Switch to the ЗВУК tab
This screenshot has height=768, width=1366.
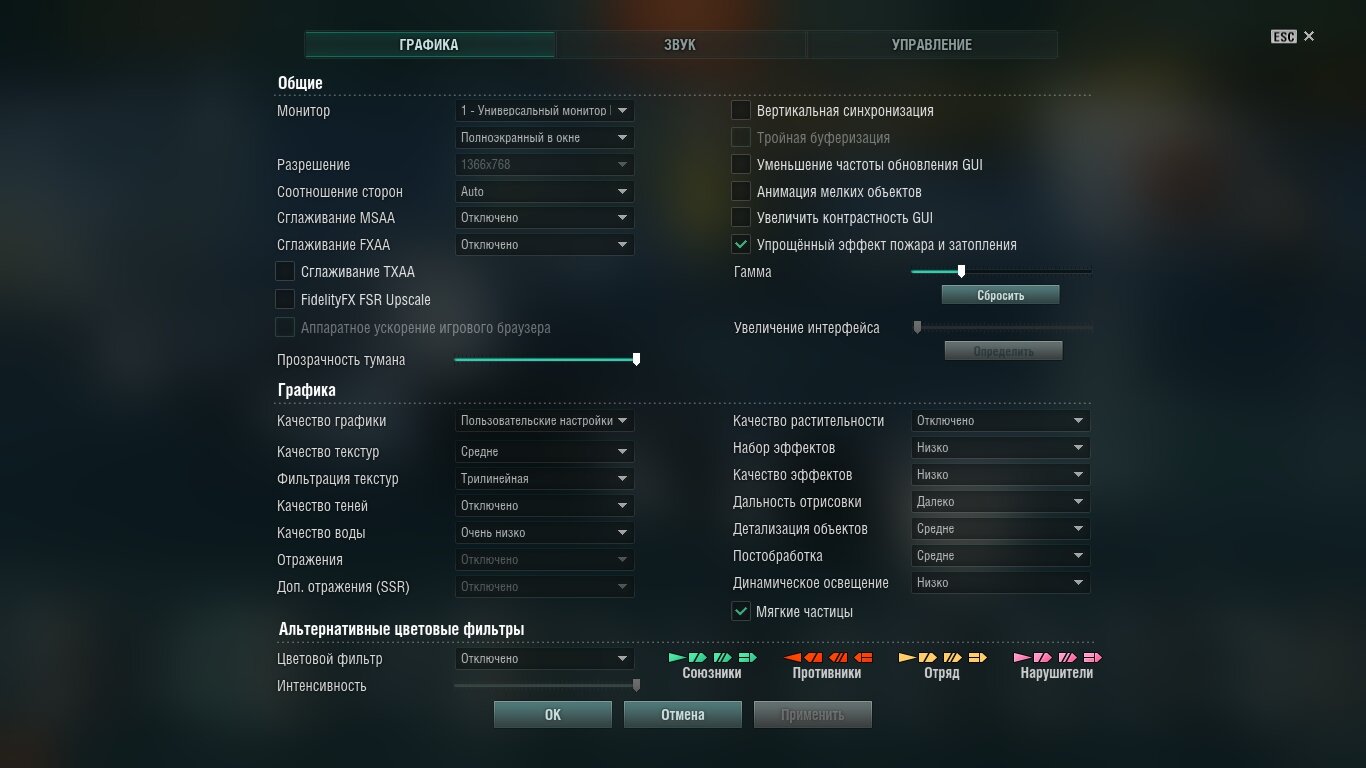tap(681, 45)
